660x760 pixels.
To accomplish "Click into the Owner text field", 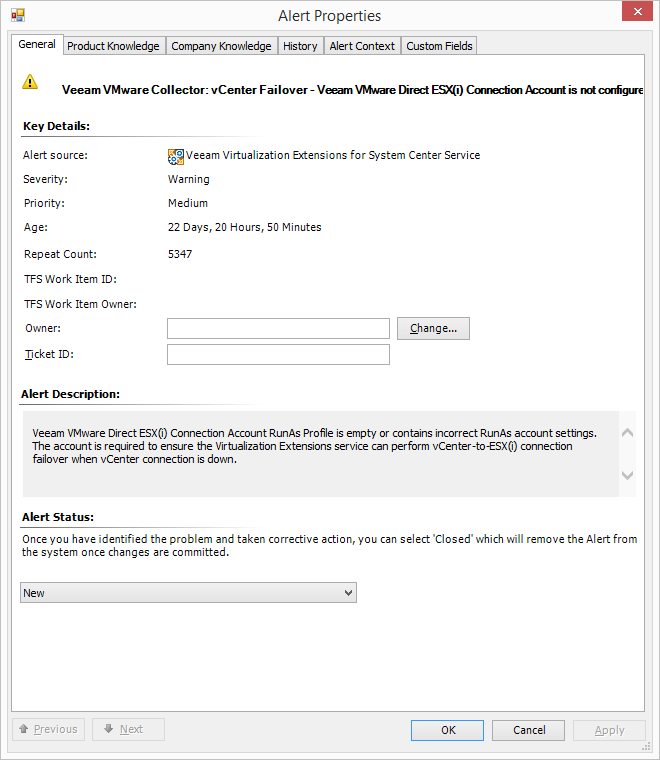I will click(278, 329).
